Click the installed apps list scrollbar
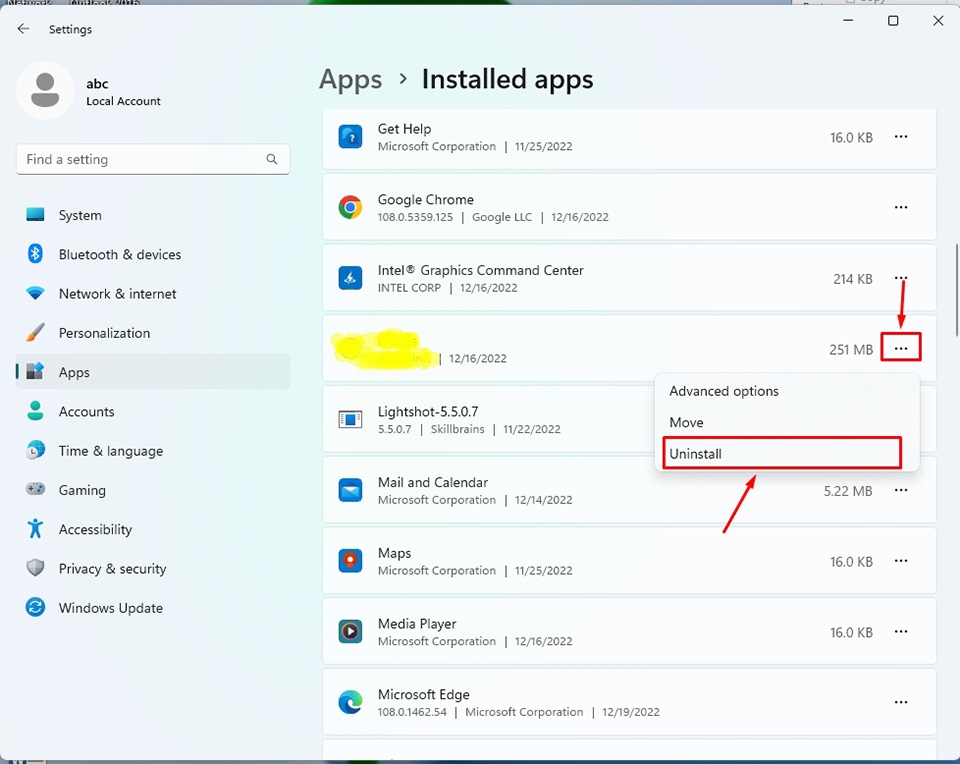This screenshot has width=960, height=764. tap(956, 290)
